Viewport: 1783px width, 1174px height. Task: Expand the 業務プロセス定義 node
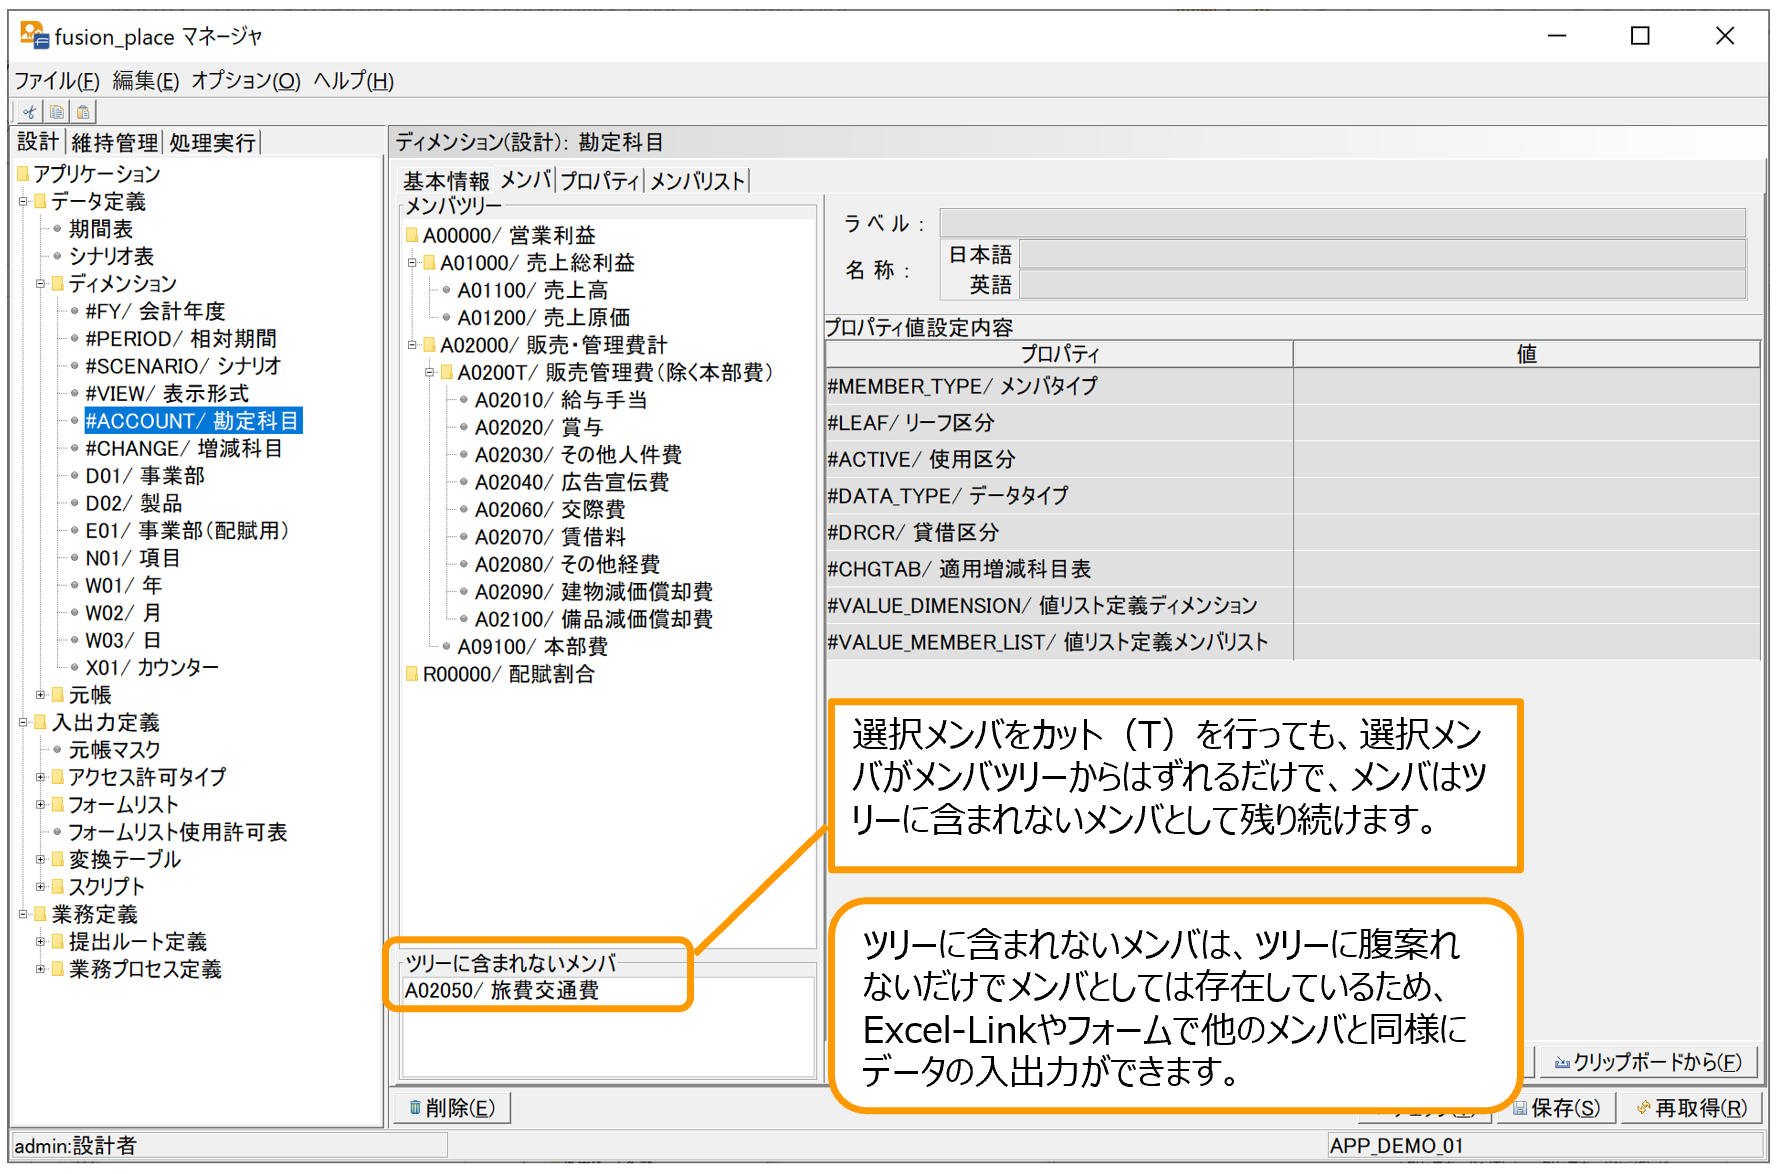[41, 969]
